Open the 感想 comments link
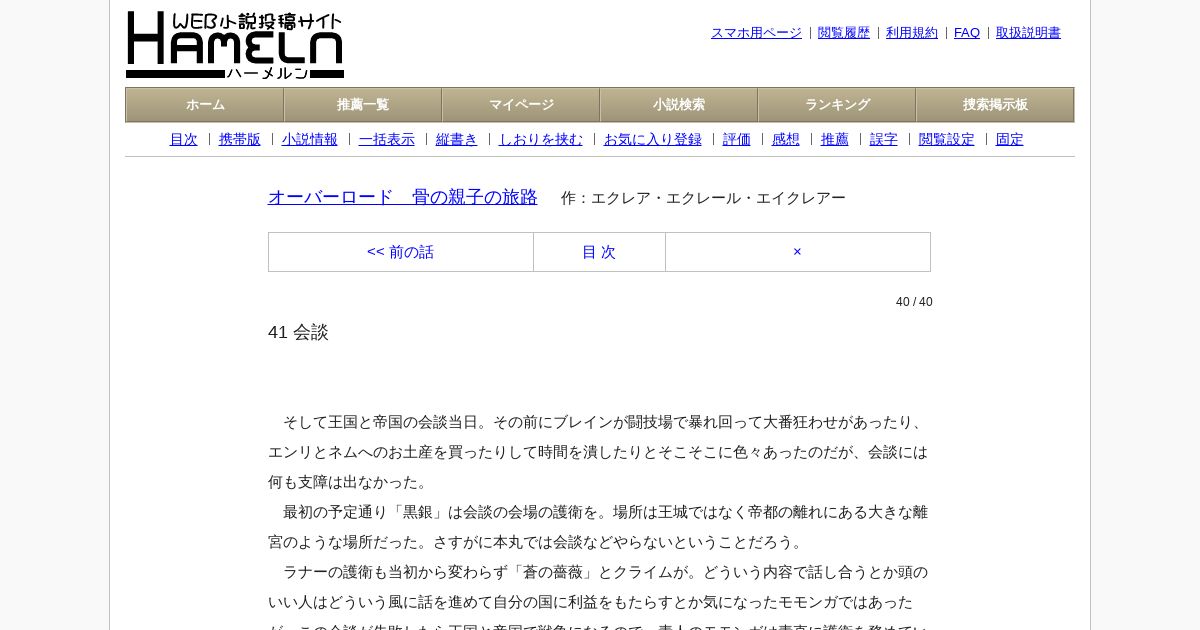 pos(786,140)
